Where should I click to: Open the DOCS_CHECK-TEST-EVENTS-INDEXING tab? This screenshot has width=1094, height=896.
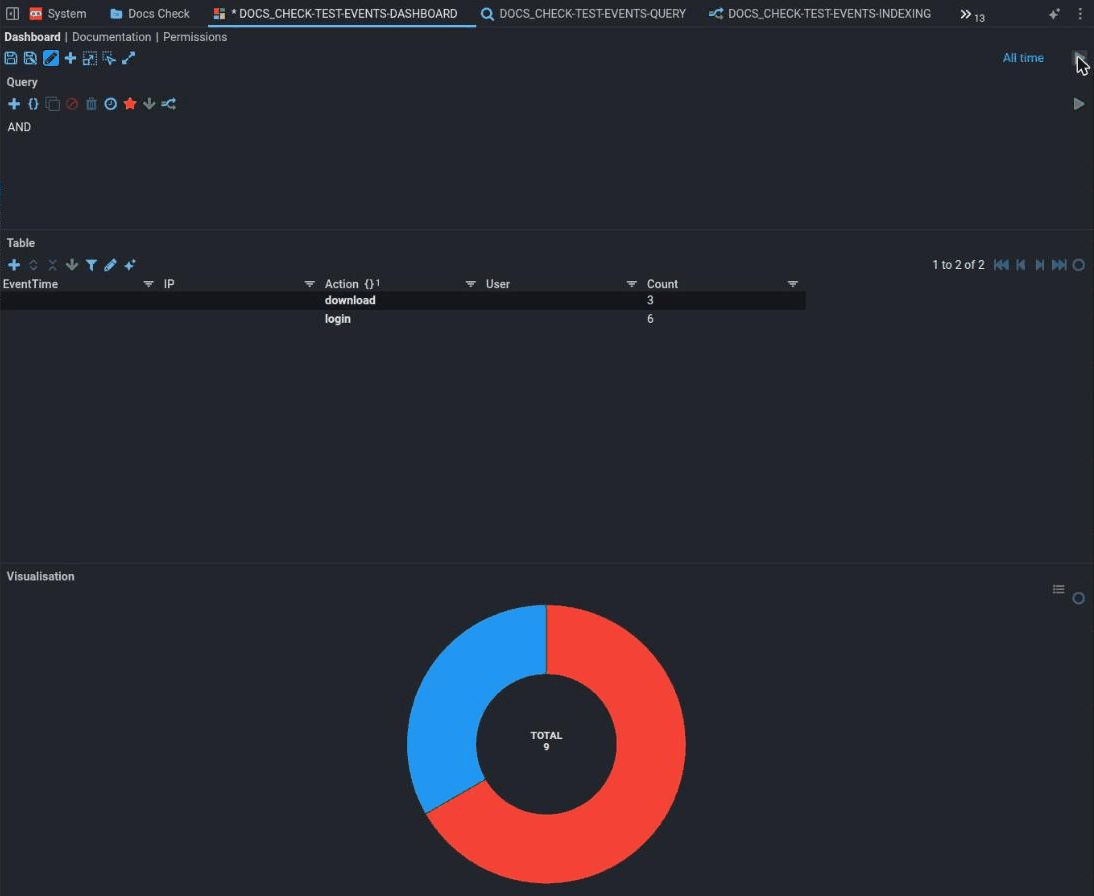tap(820, 14)
